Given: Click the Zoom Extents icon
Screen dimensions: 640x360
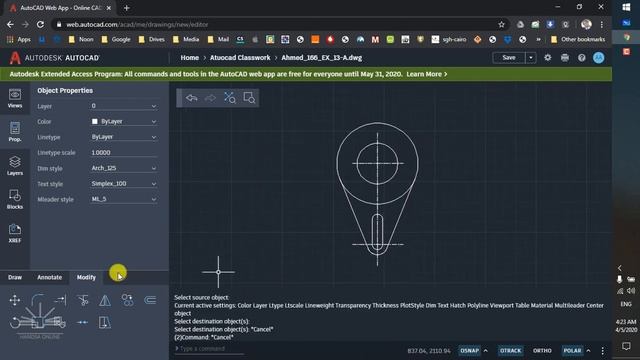Looking at the screenshot, I should coord(229,98).
